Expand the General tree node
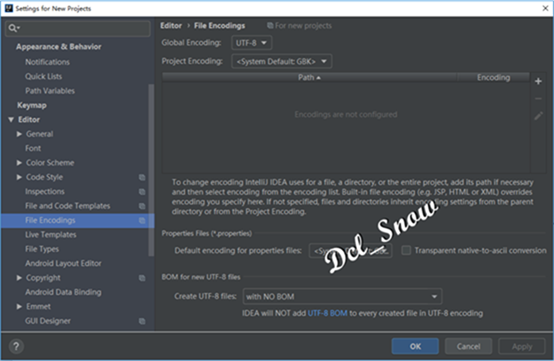554x361 pixels. pyautogui.click(x=19, y=134)
